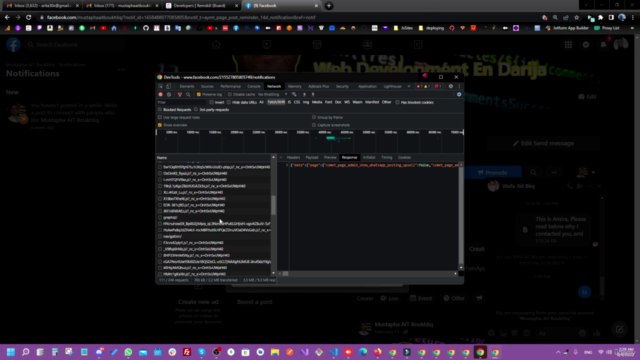Open Windows taskbar search
Viewport: 640px width, 360px height.
point(25,352)
